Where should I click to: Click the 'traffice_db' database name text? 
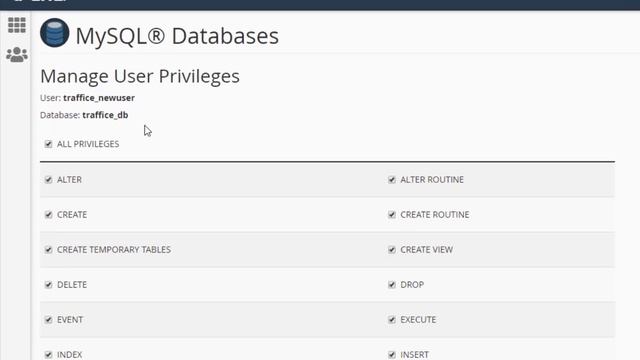tap(105, 115)
